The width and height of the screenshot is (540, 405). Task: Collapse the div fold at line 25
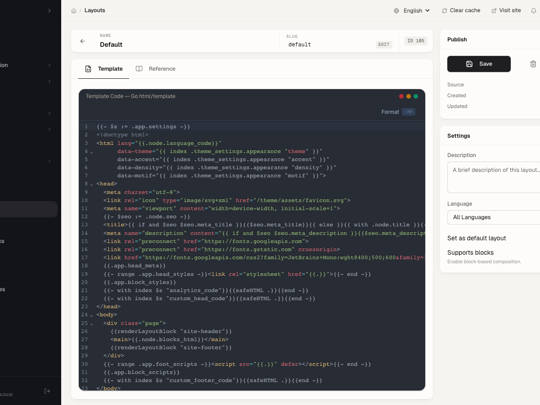(x=91, y=324)
